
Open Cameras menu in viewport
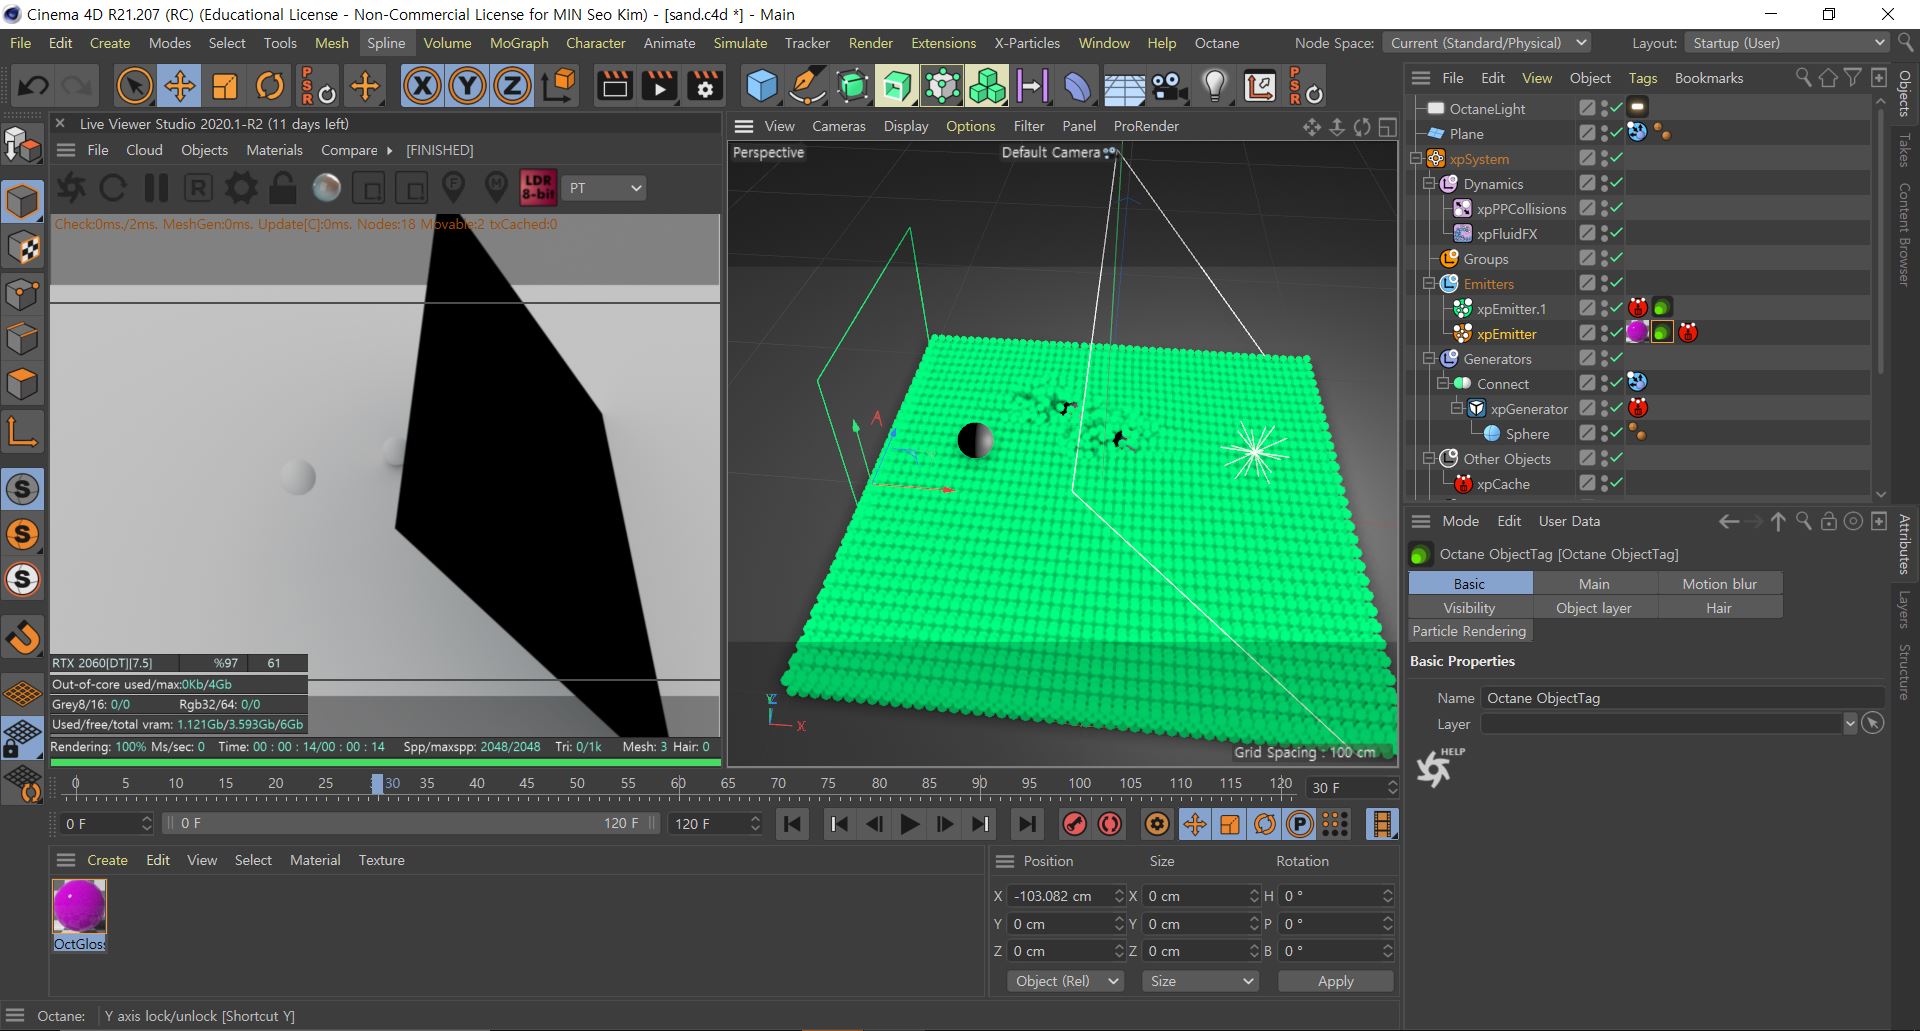838,126
